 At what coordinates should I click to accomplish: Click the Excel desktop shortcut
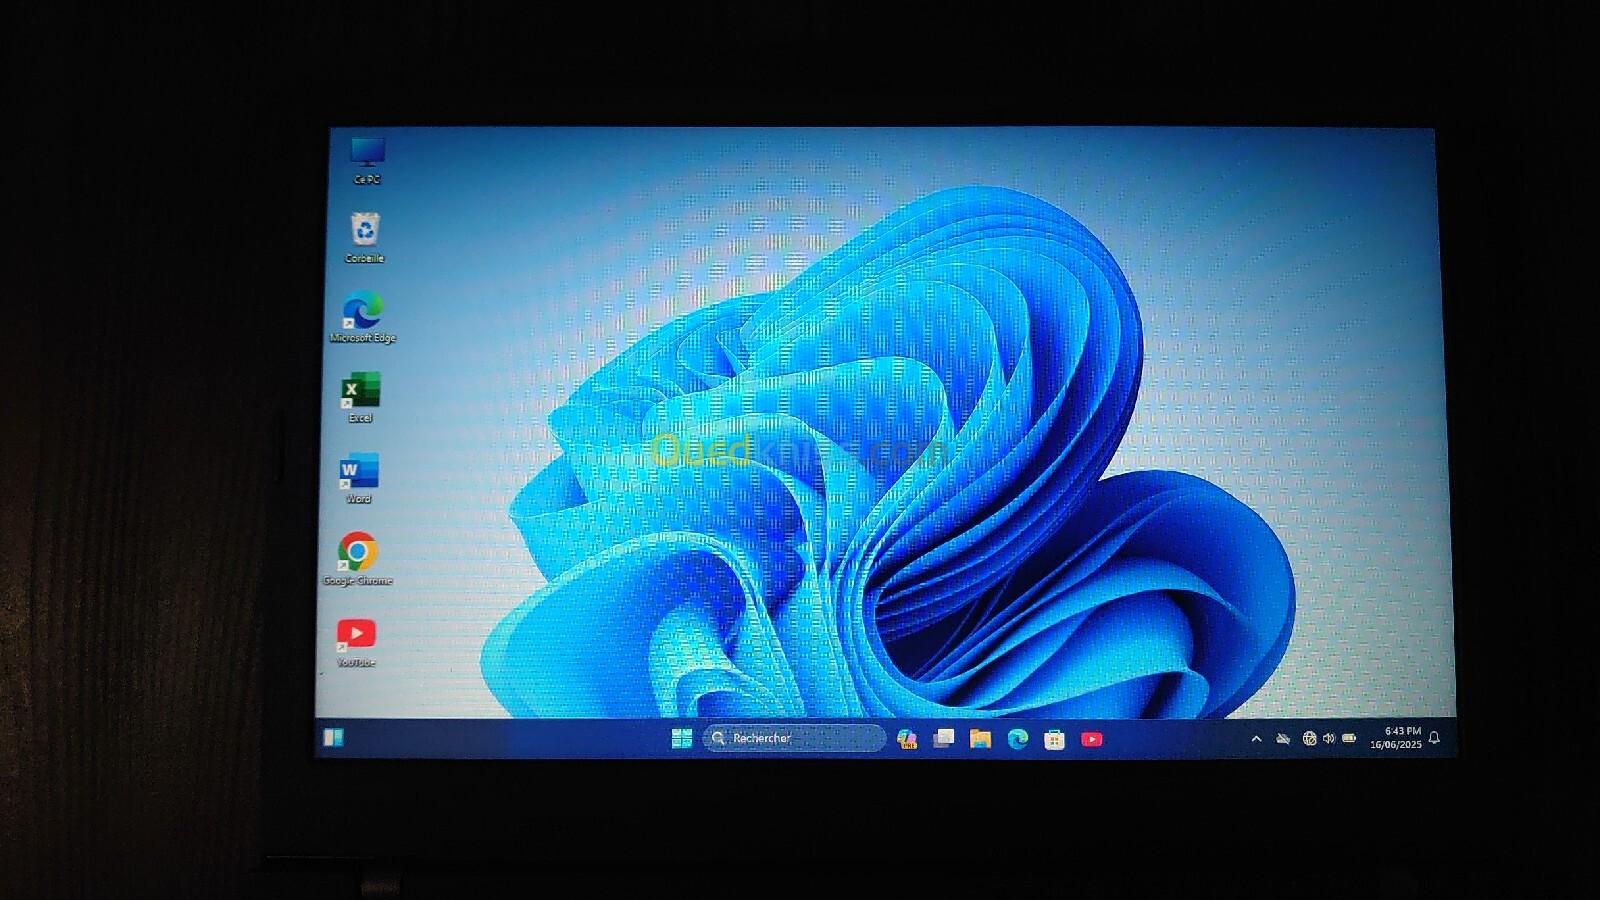point(360,392)
